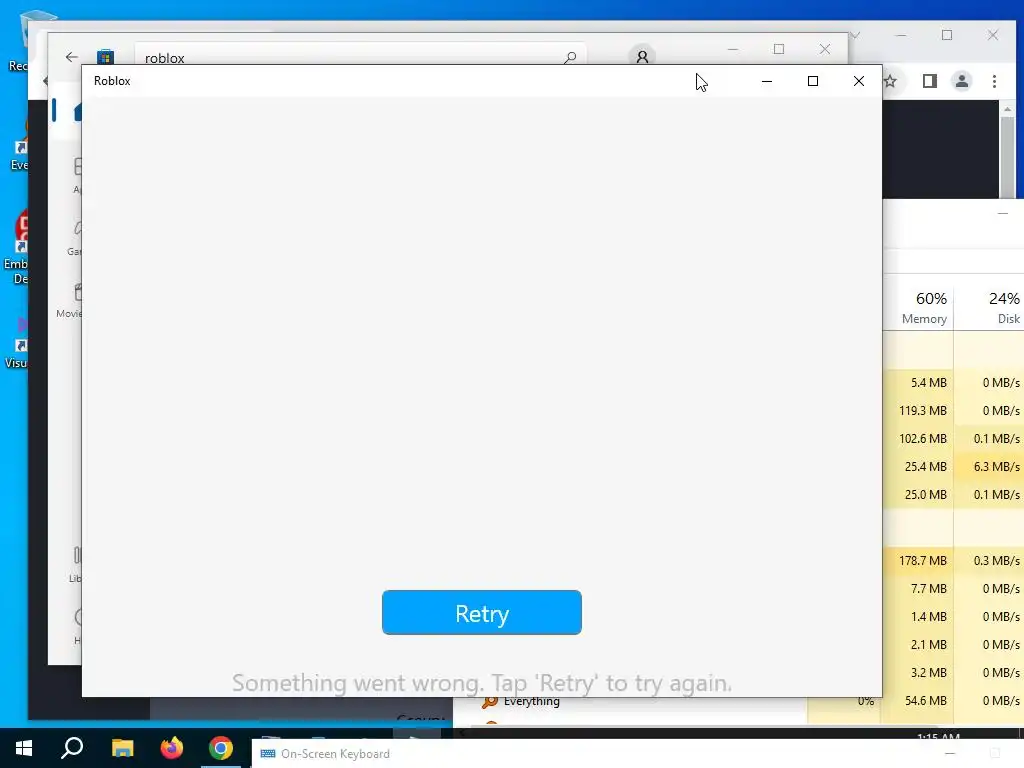Click the Everything process icon
This screenshot has height=768, width=1024.
click(489, 702)
